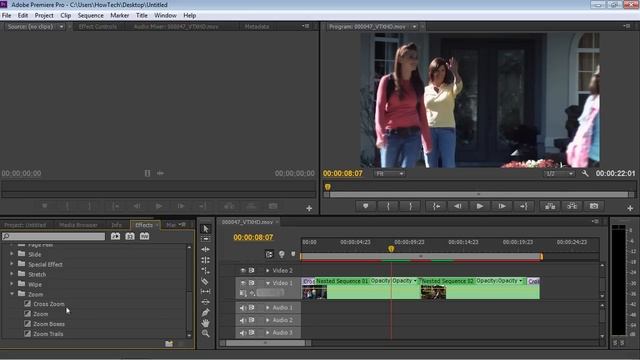Image resolution: width=640 pixels, height=360 pixels.
Task: Click the Lift button in Program monitor
Action: point(550,206)
